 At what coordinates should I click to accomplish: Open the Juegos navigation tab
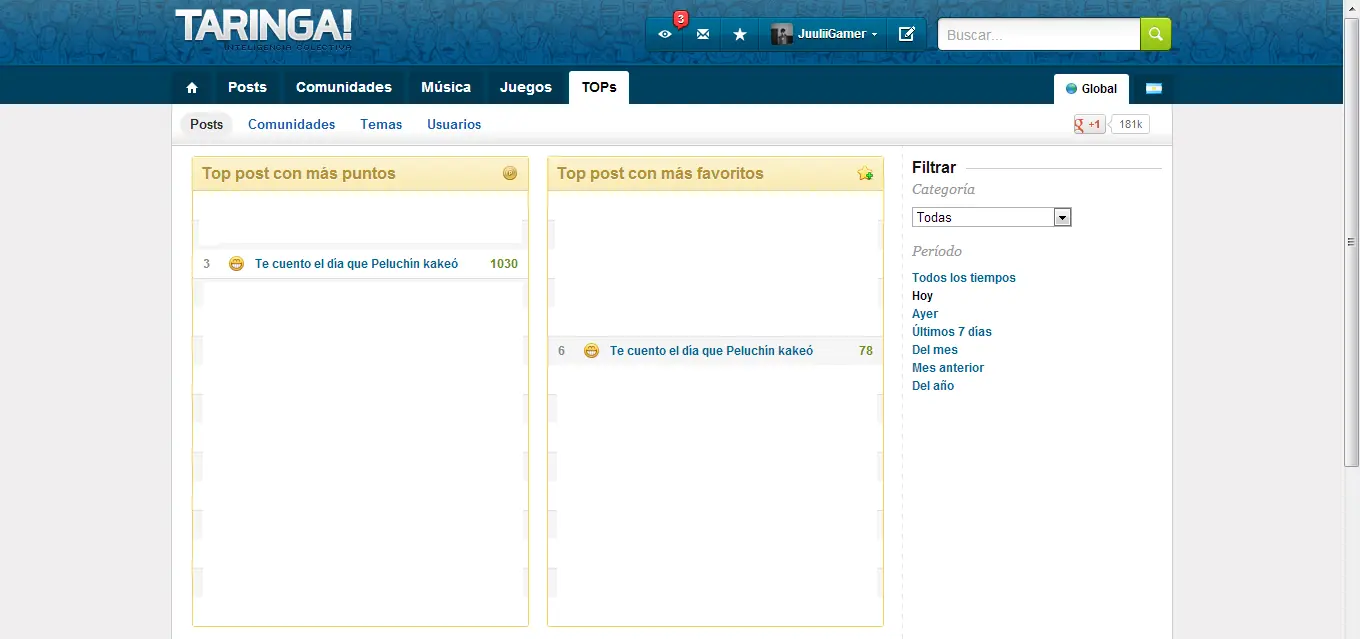pos(526,88)
